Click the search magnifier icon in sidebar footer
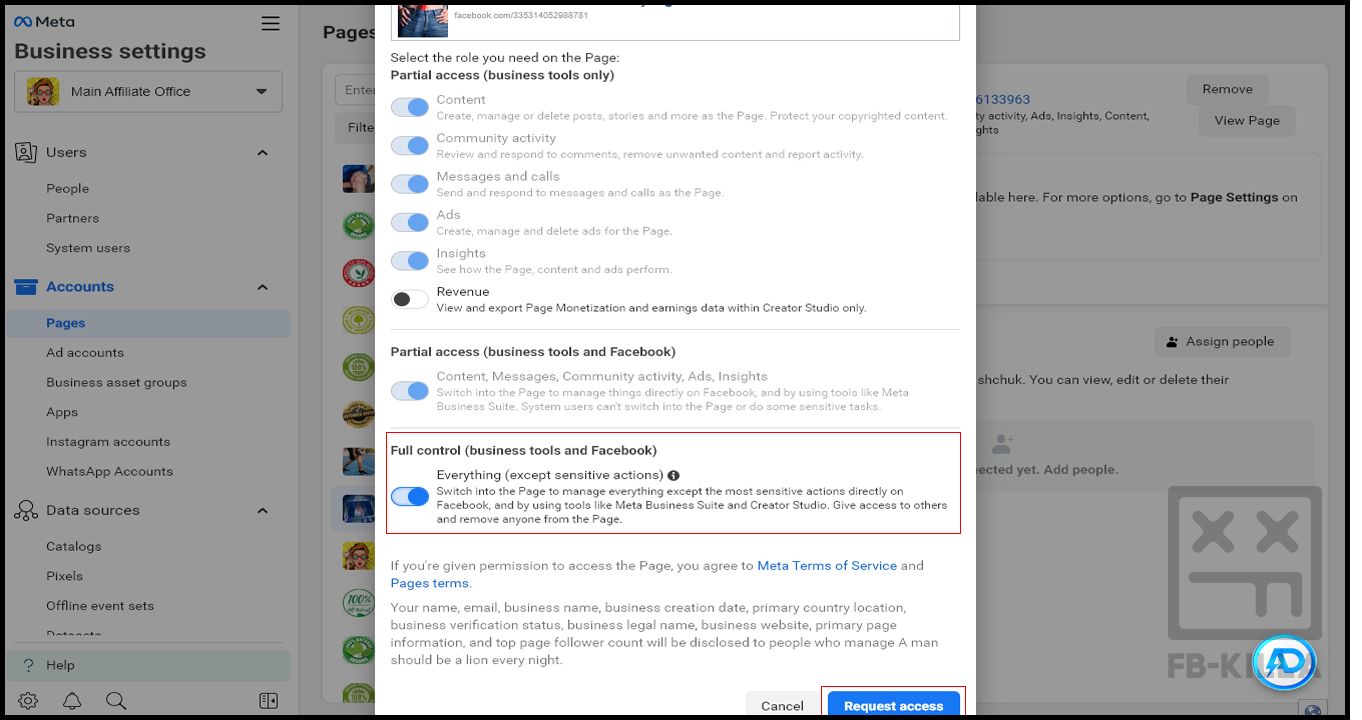This screenshot has height=720, width=1362. pyautogui.click(x=116, y=700)
